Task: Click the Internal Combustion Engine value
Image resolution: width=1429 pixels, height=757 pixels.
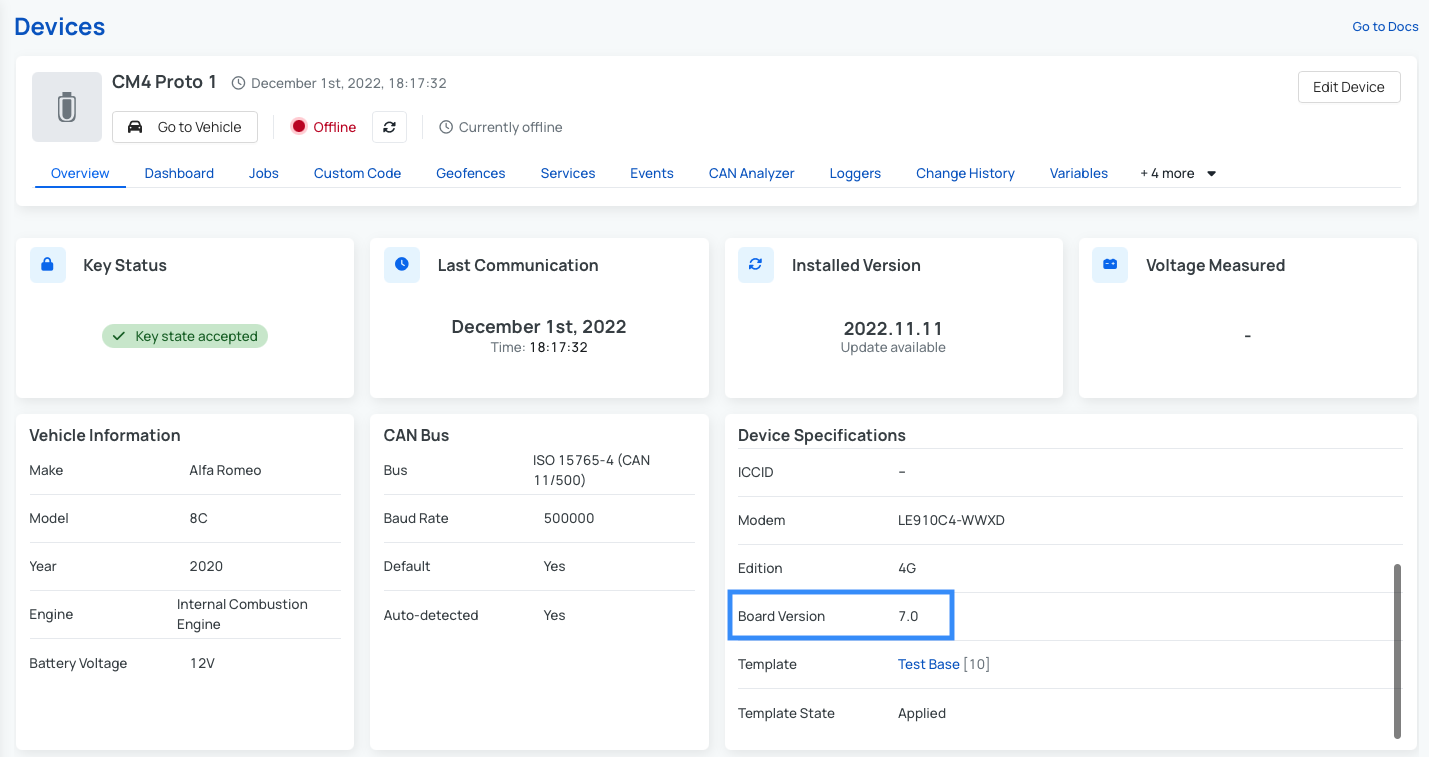Action: coord(242,614)
